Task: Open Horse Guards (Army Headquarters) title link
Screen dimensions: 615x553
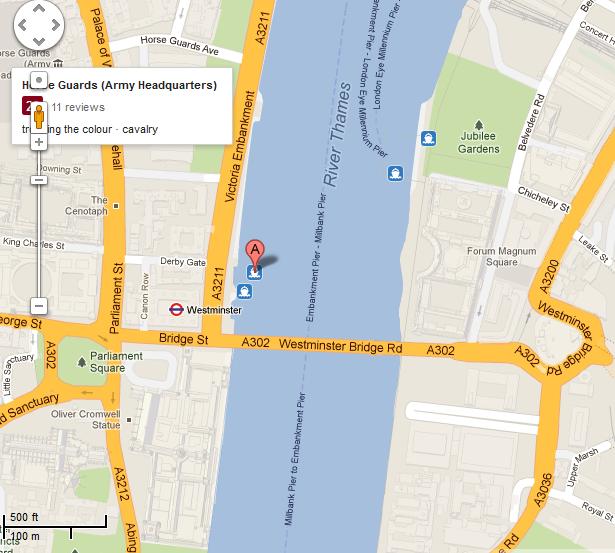Action: pos(120,85)
